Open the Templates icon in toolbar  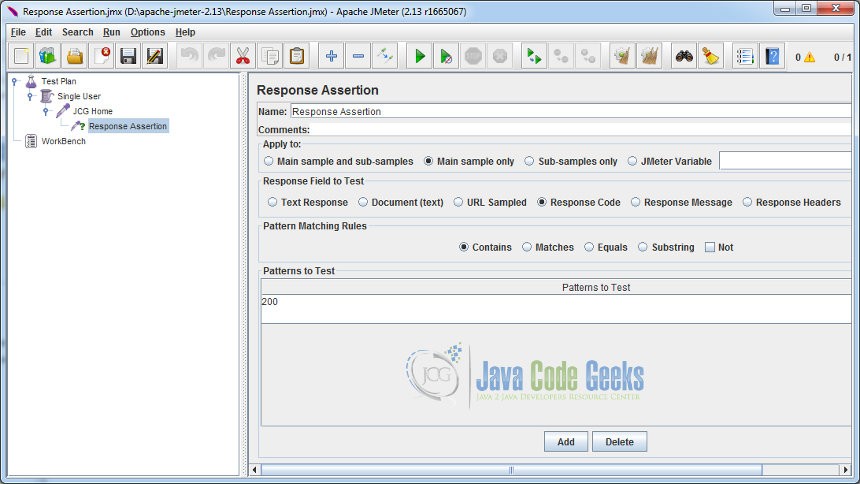click(x=48, y=56)
